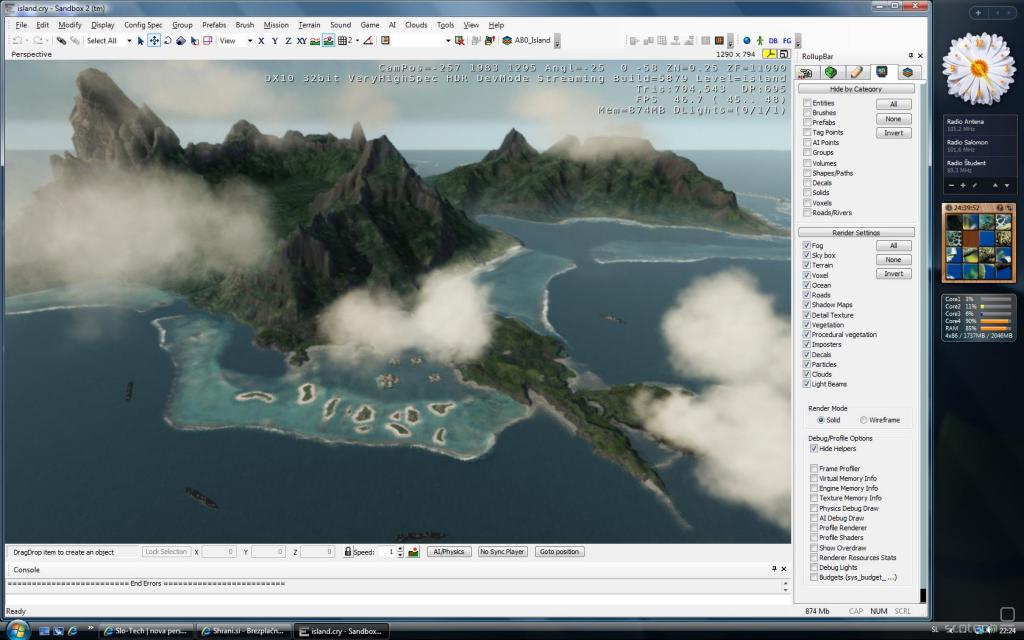Toggle the yellow viewport helper icon
The image size is (1024, 640).
point(771,54)
